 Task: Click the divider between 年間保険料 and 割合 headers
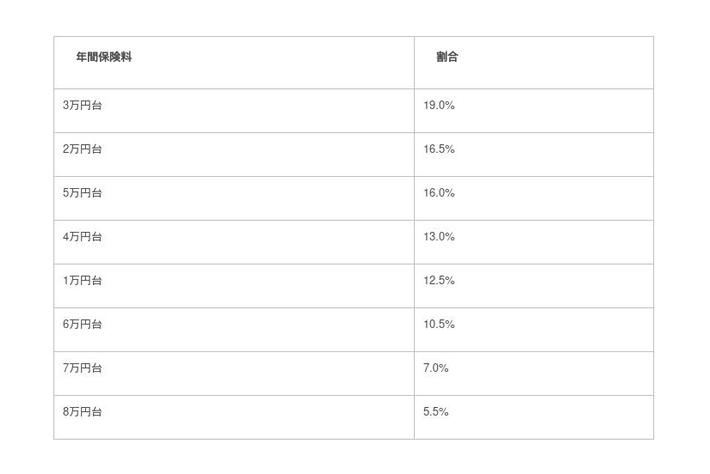pos(414,62)
